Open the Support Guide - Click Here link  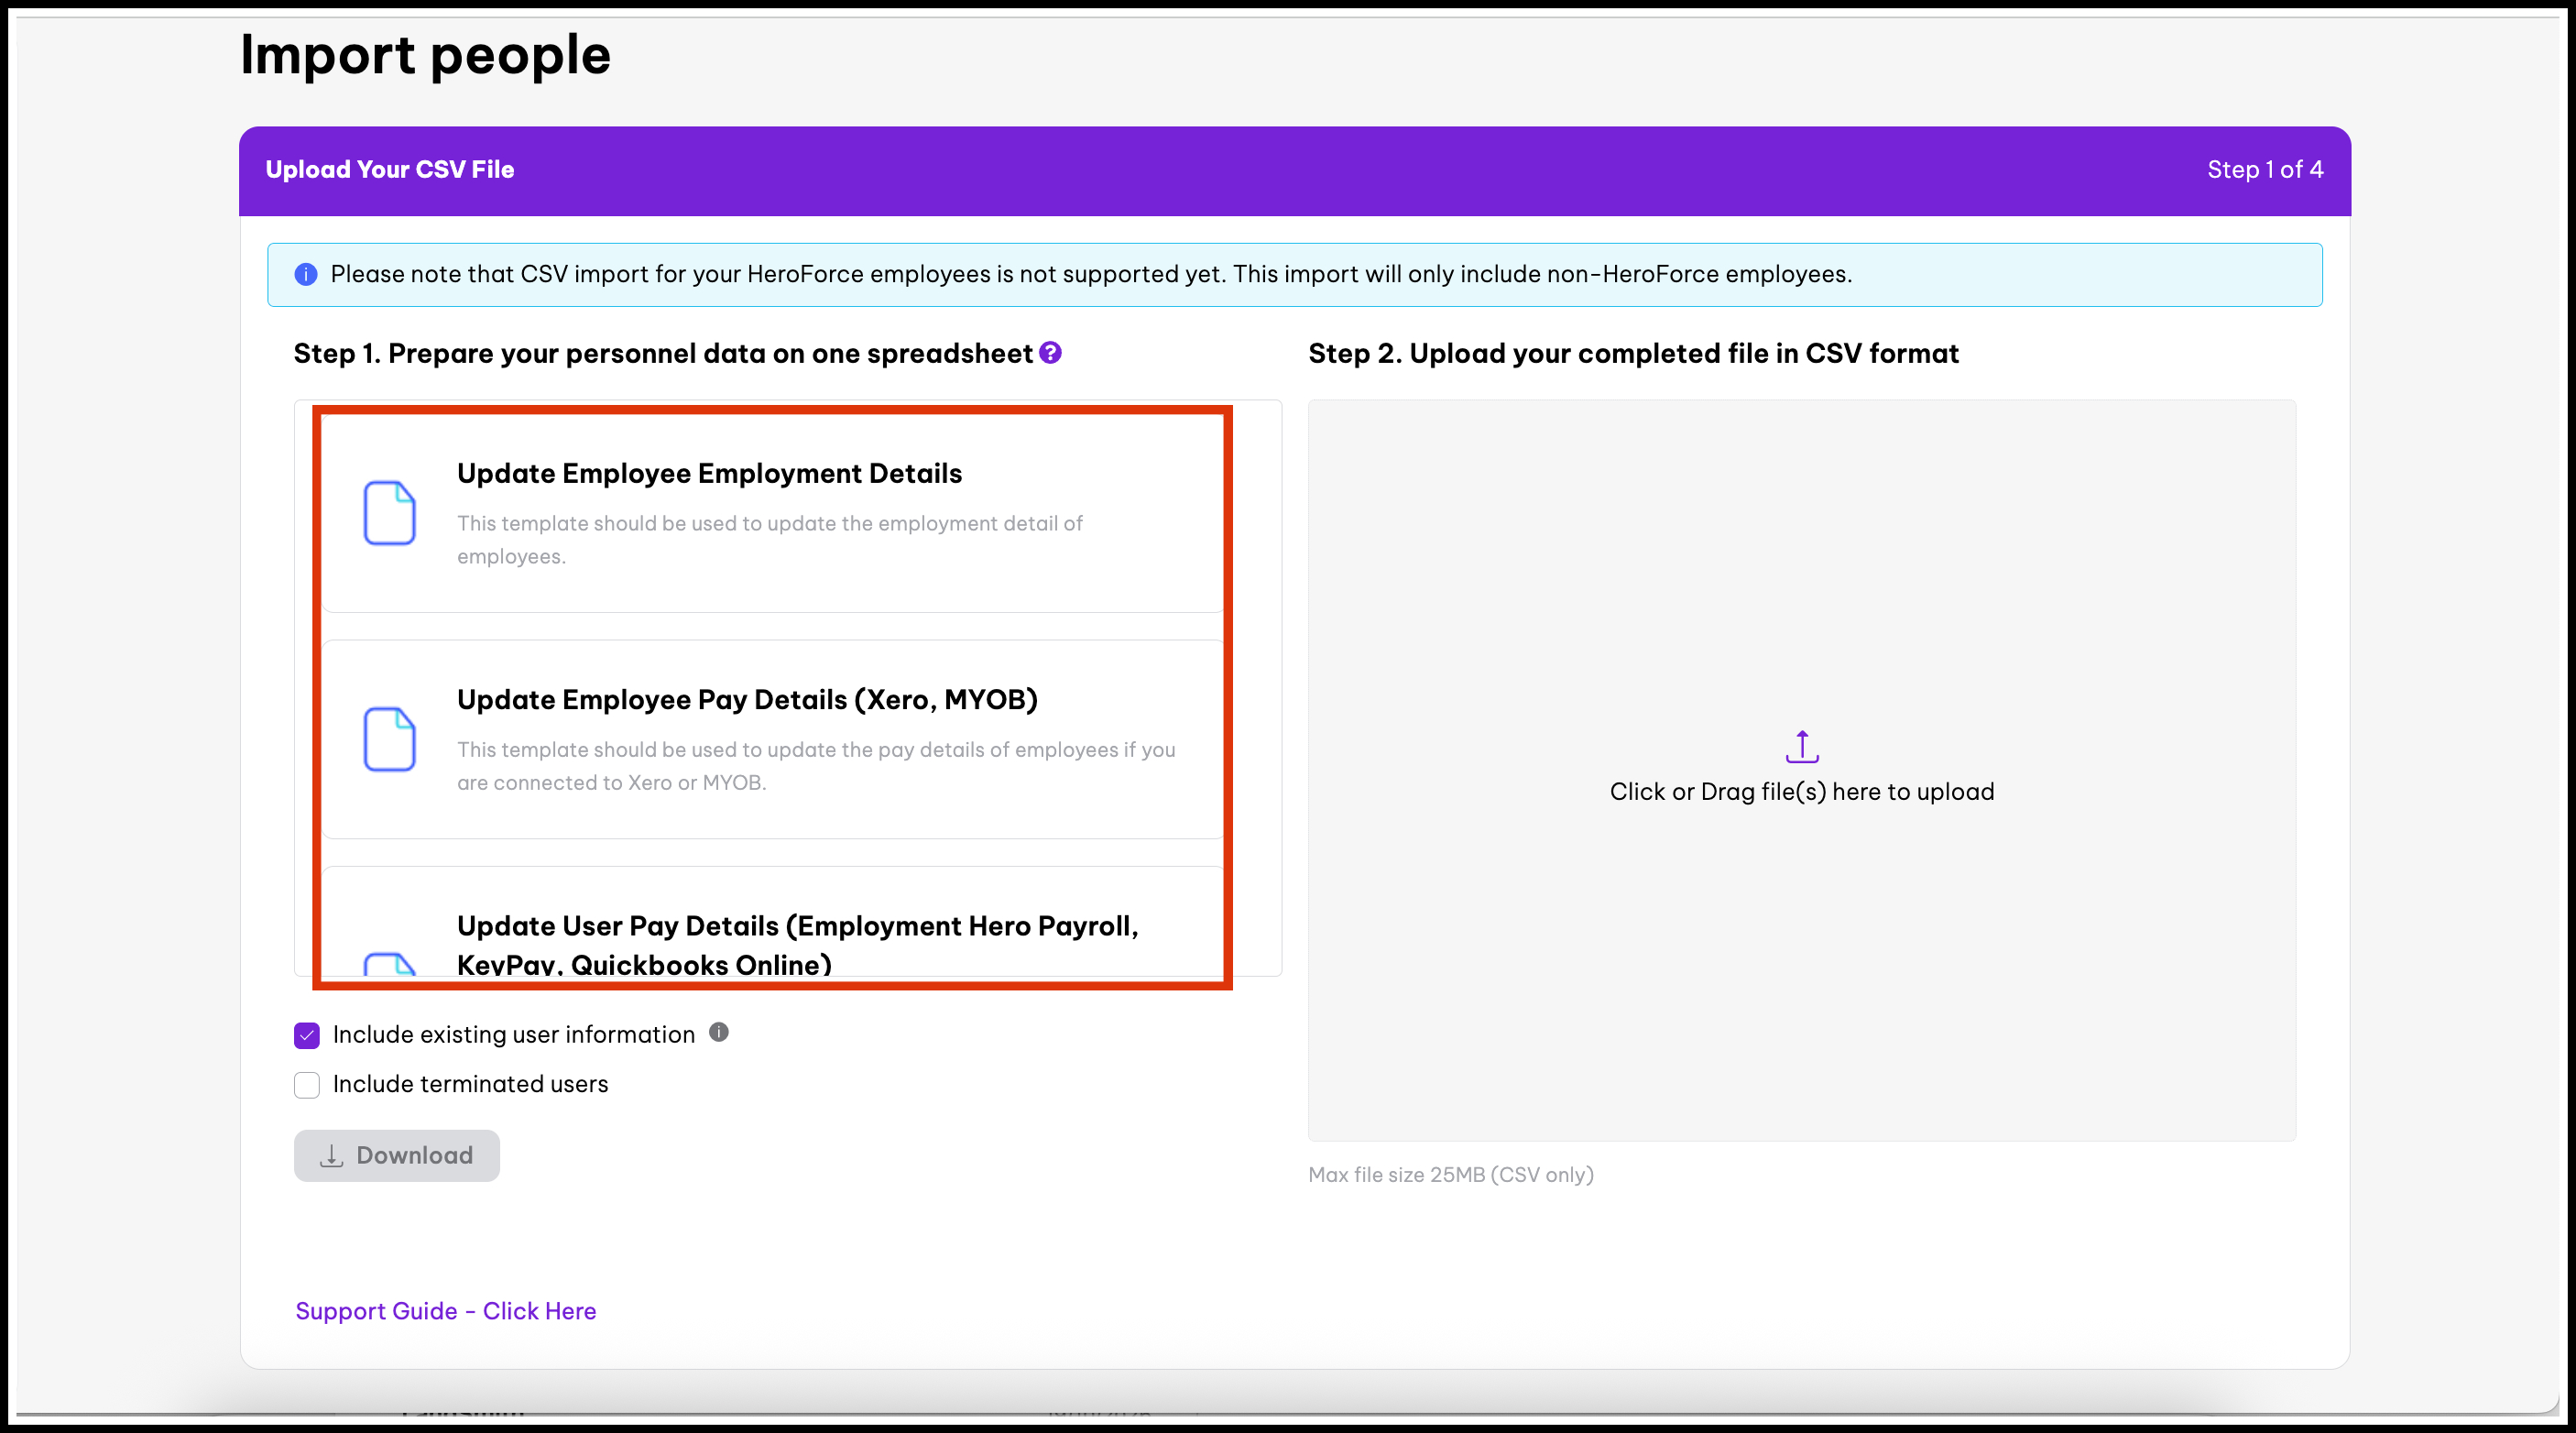tap(446, 1311)
